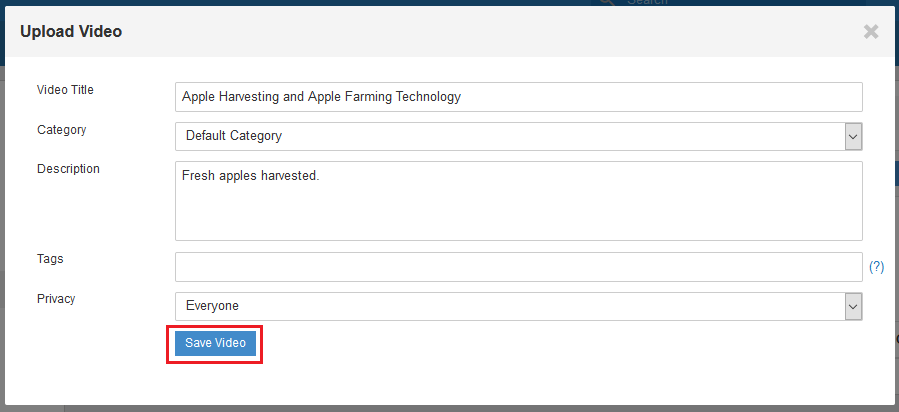Click inside the Description text area
The height and width of the screenshot is (412, 899).
[x=519, y=201]
